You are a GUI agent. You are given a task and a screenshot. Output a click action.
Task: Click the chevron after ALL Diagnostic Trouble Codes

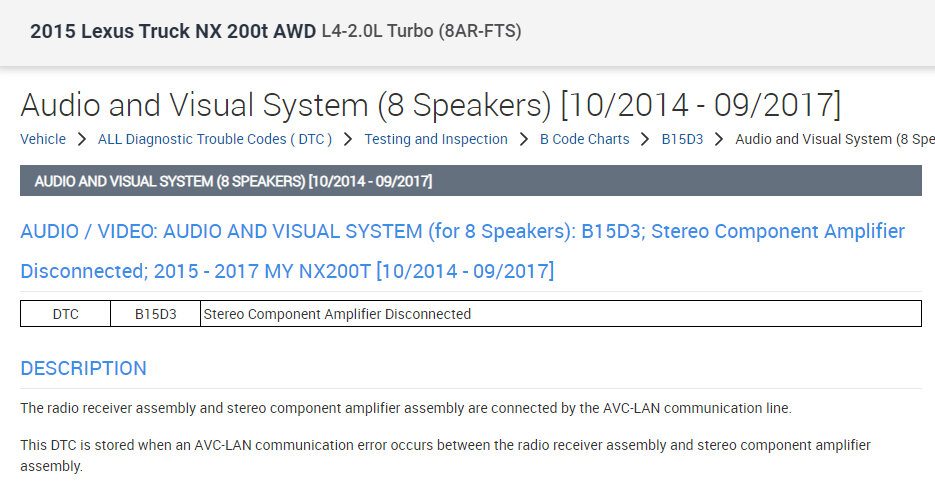tap(348, 139)
